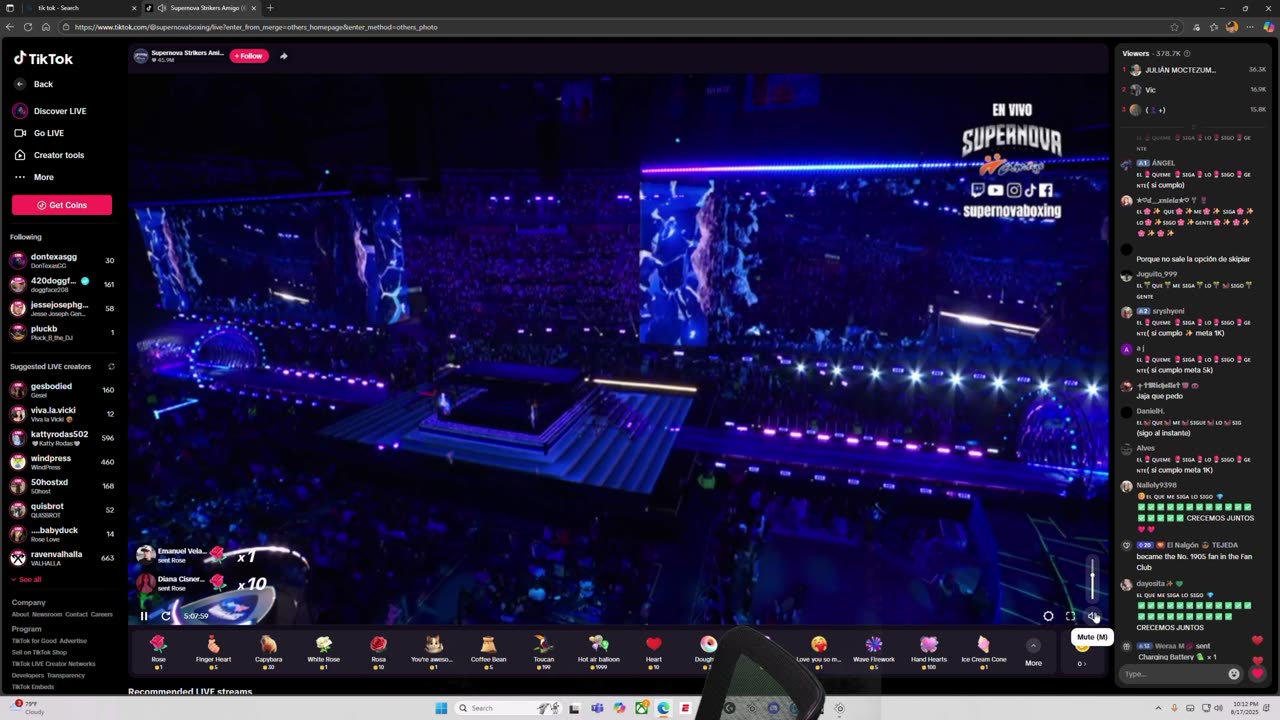Open 420doggface followed live channel
The height and width of the screenshot is (720, 1280).
click(x=62, y=285)
